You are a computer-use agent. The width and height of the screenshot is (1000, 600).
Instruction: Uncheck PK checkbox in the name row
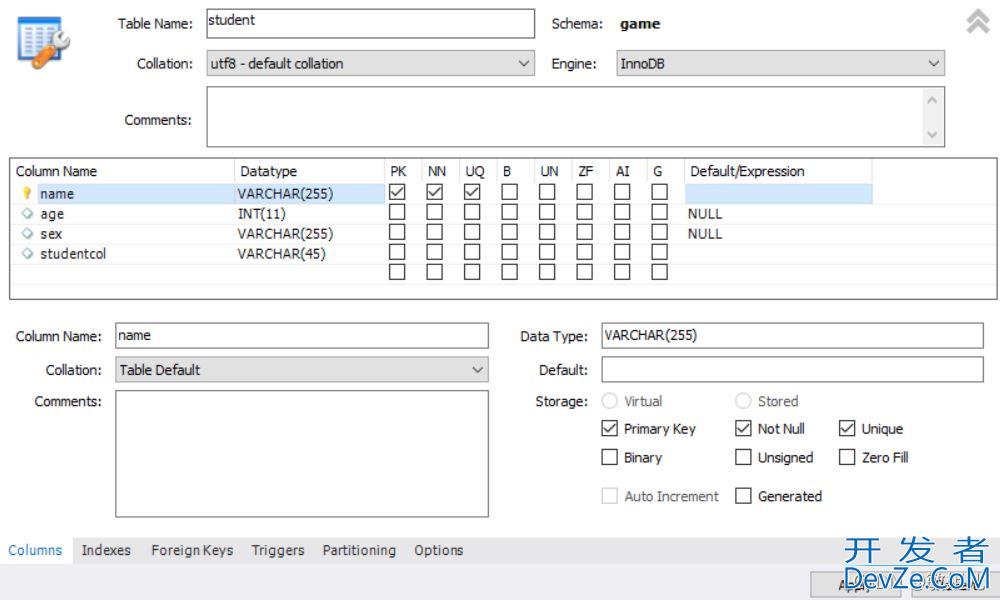[397, 191]
